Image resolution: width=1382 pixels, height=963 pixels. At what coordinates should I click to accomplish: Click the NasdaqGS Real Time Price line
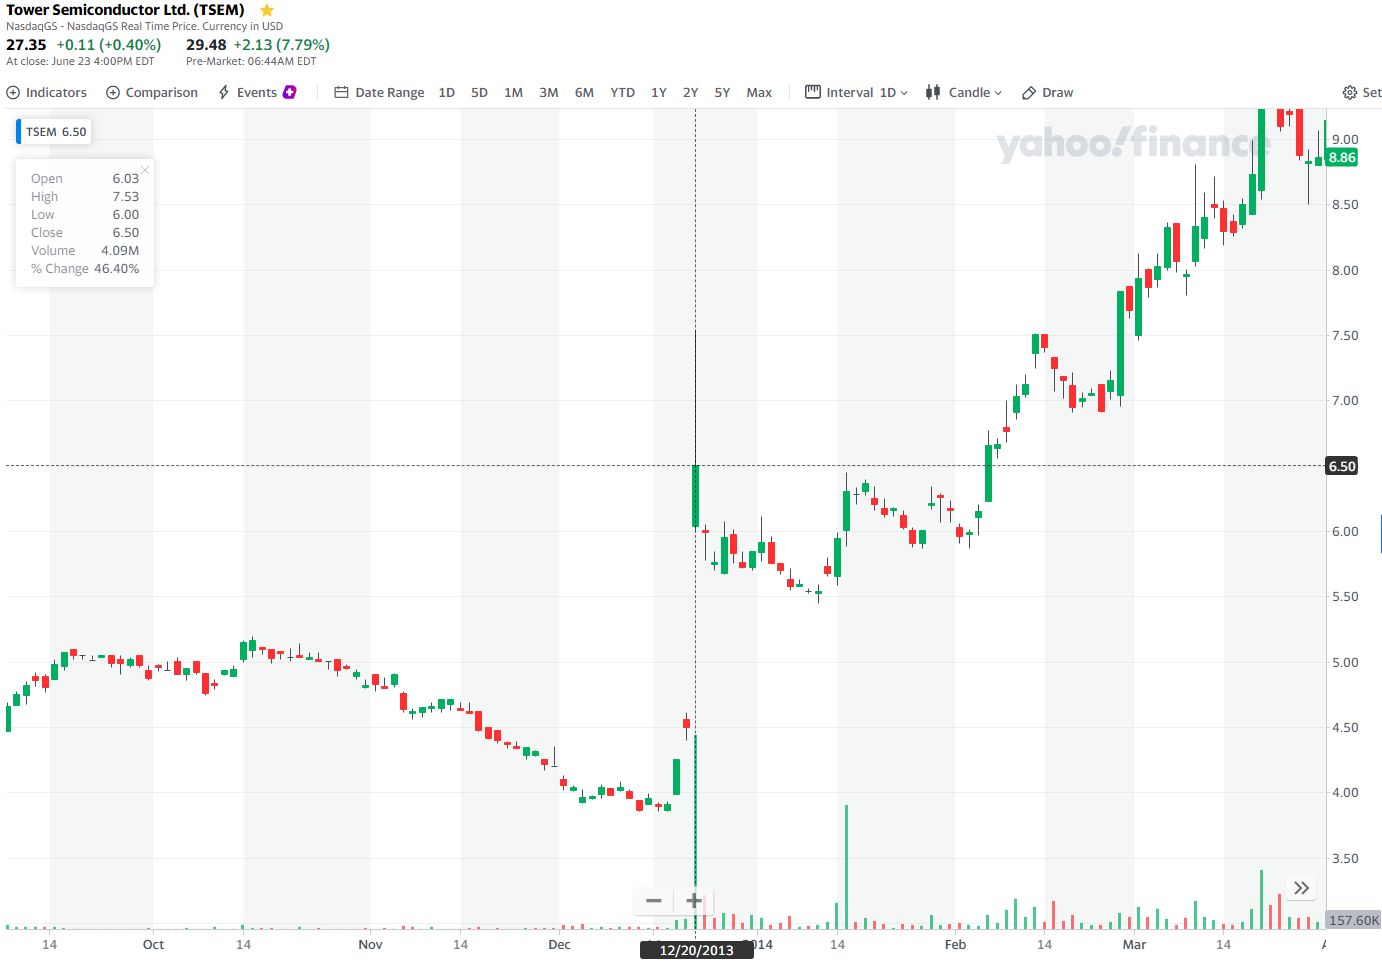[144, 26]
